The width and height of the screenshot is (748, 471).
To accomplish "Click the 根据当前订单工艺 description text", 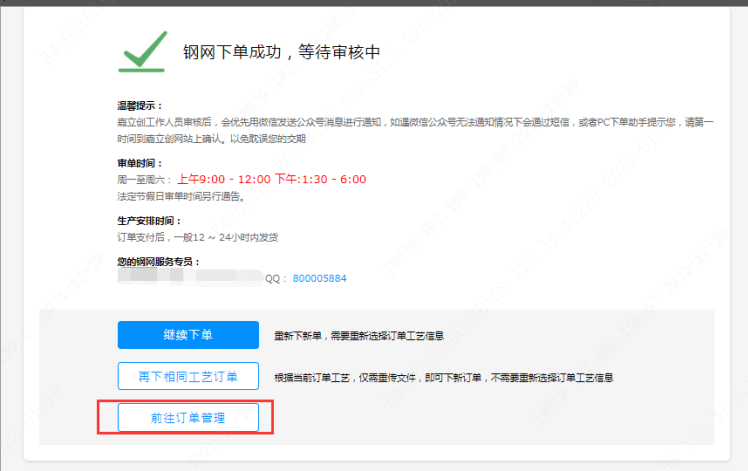I will 444,378.
